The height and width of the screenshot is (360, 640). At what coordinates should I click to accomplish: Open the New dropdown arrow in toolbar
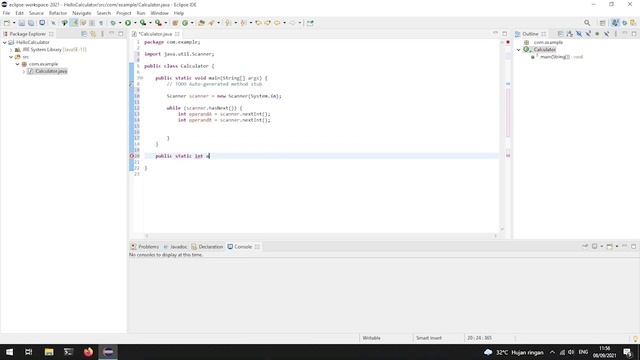coord(14,23)
